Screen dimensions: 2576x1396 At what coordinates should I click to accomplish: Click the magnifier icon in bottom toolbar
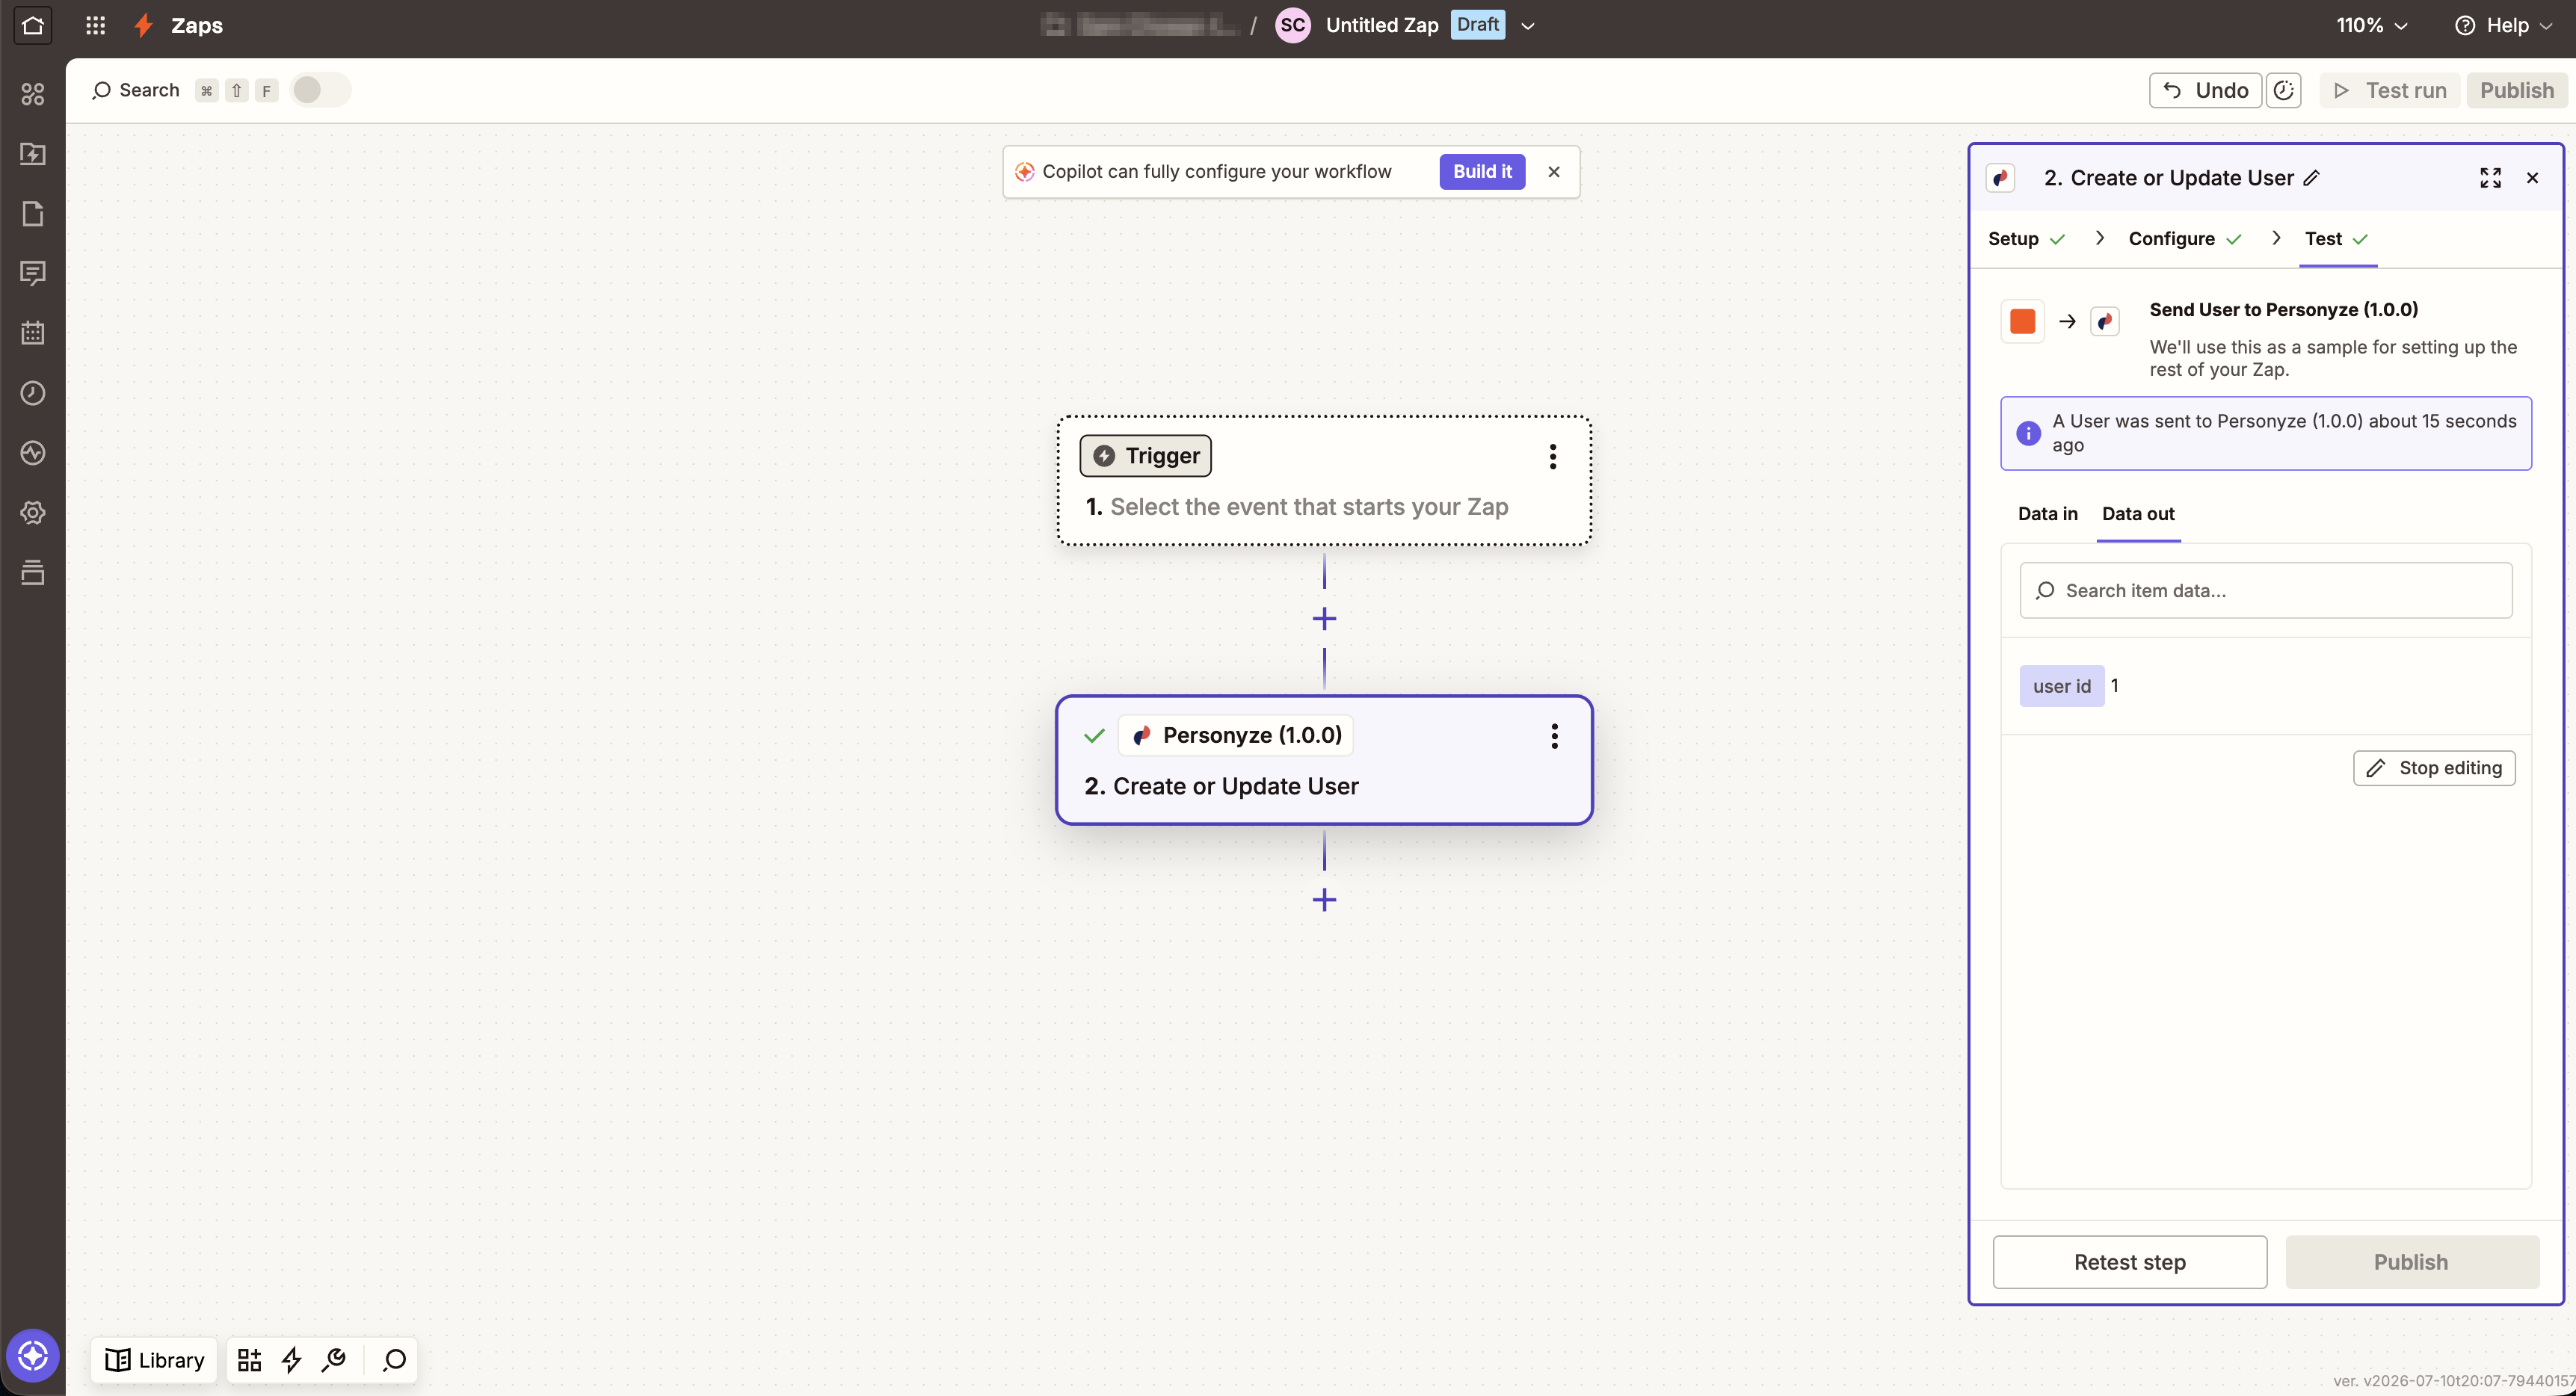click(394, 1360)
